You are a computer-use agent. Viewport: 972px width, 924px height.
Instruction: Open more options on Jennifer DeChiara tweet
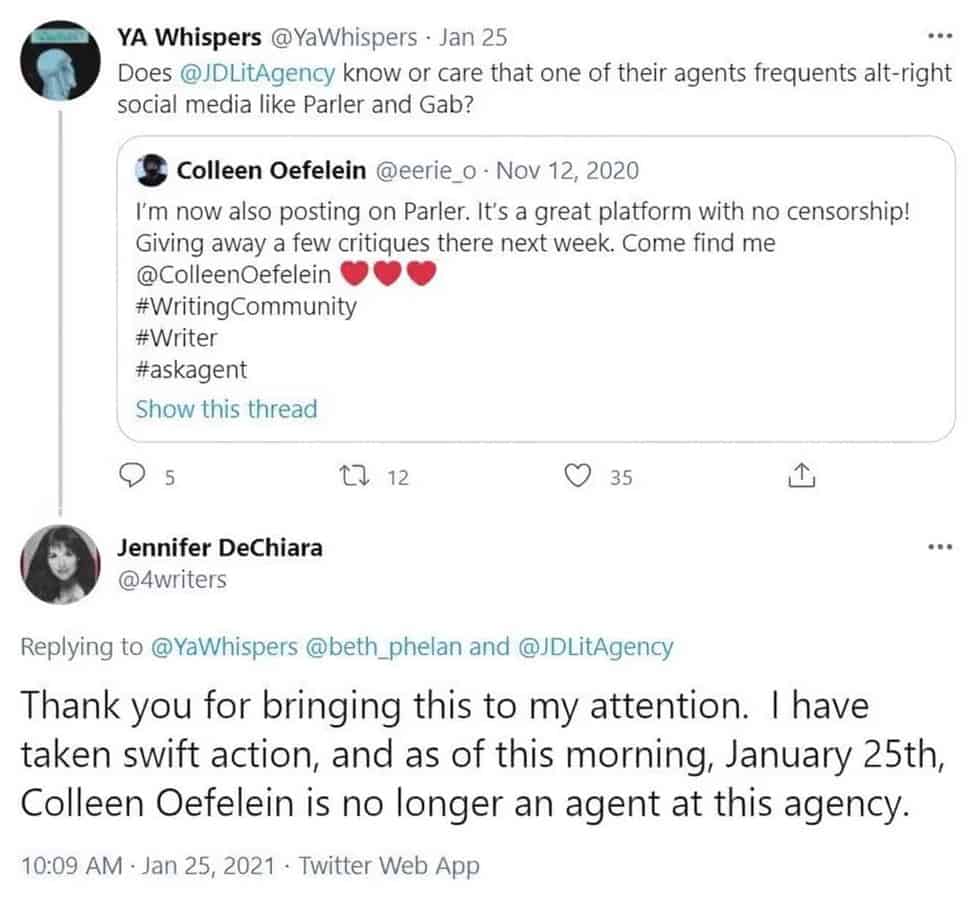pos(940,547)
